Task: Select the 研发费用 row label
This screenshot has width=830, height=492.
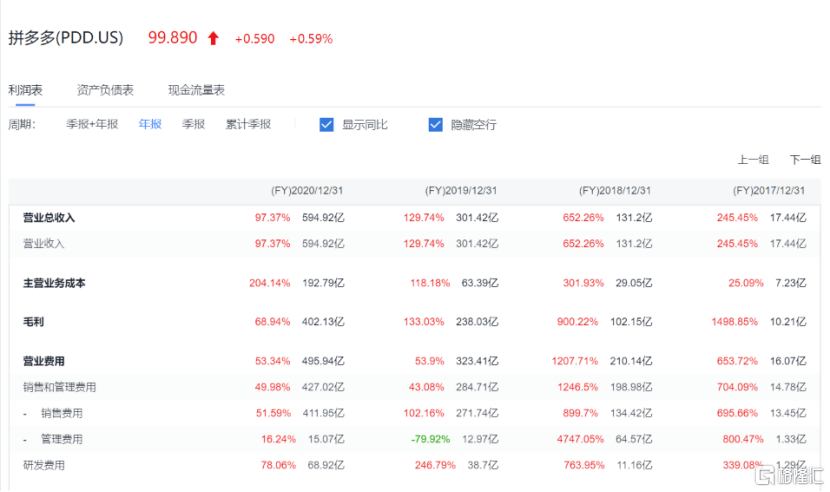Action: (x=43, y=465)
